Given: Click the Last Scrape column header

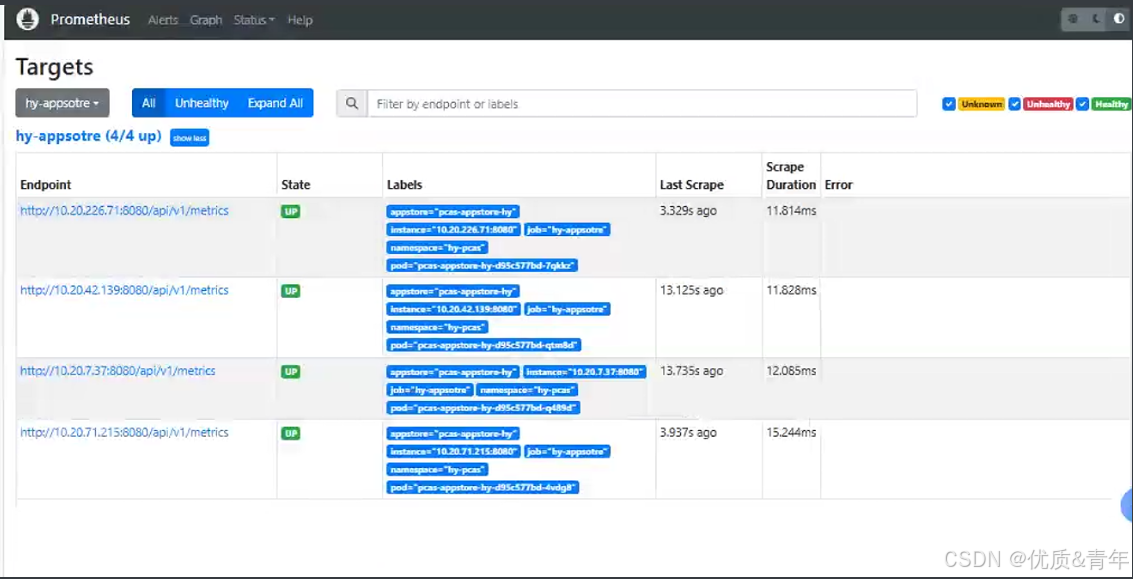Looking at the screenshot, I should tap(692, 185).
